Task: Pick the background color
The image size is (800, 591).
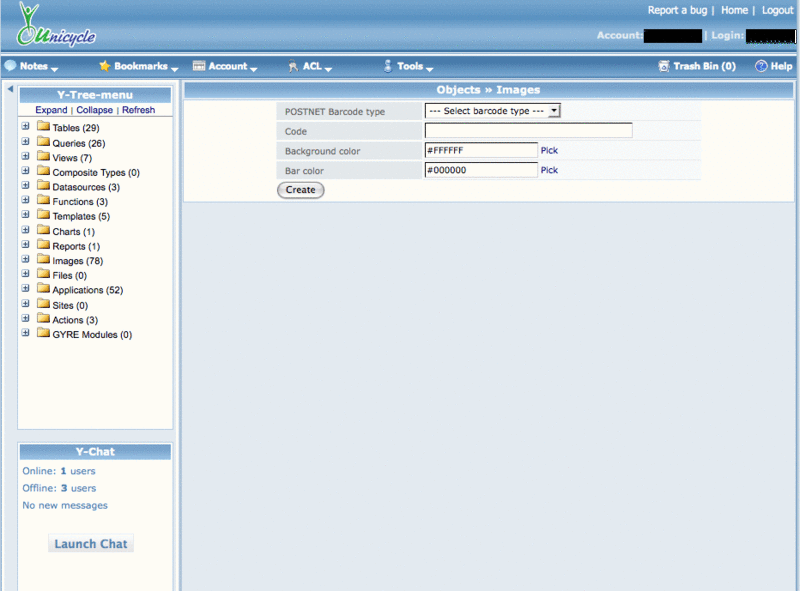Action: click(549, 150)
